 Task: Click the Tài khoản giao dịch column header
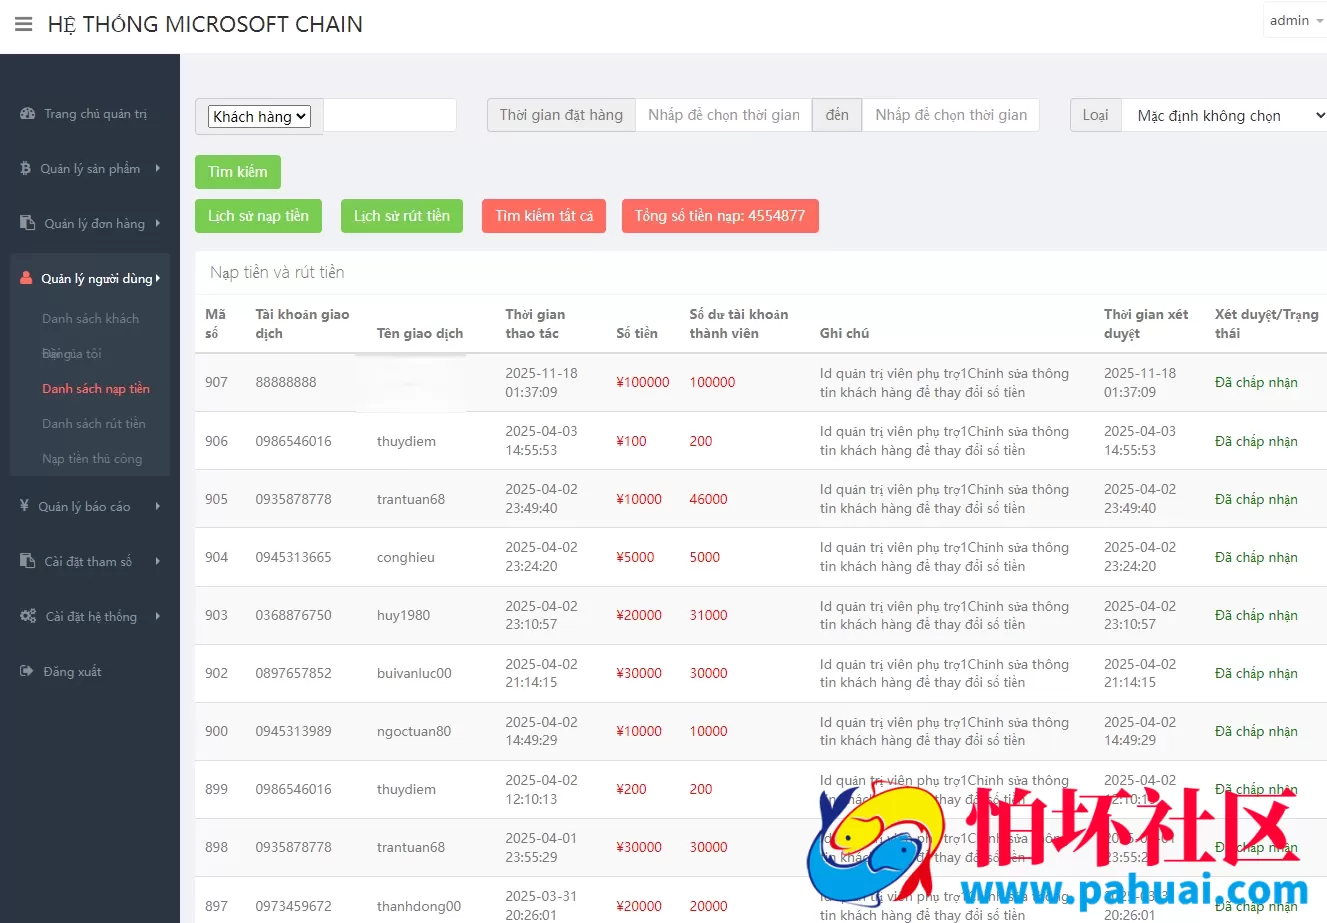pyautogui.click(x=302, y=324)
